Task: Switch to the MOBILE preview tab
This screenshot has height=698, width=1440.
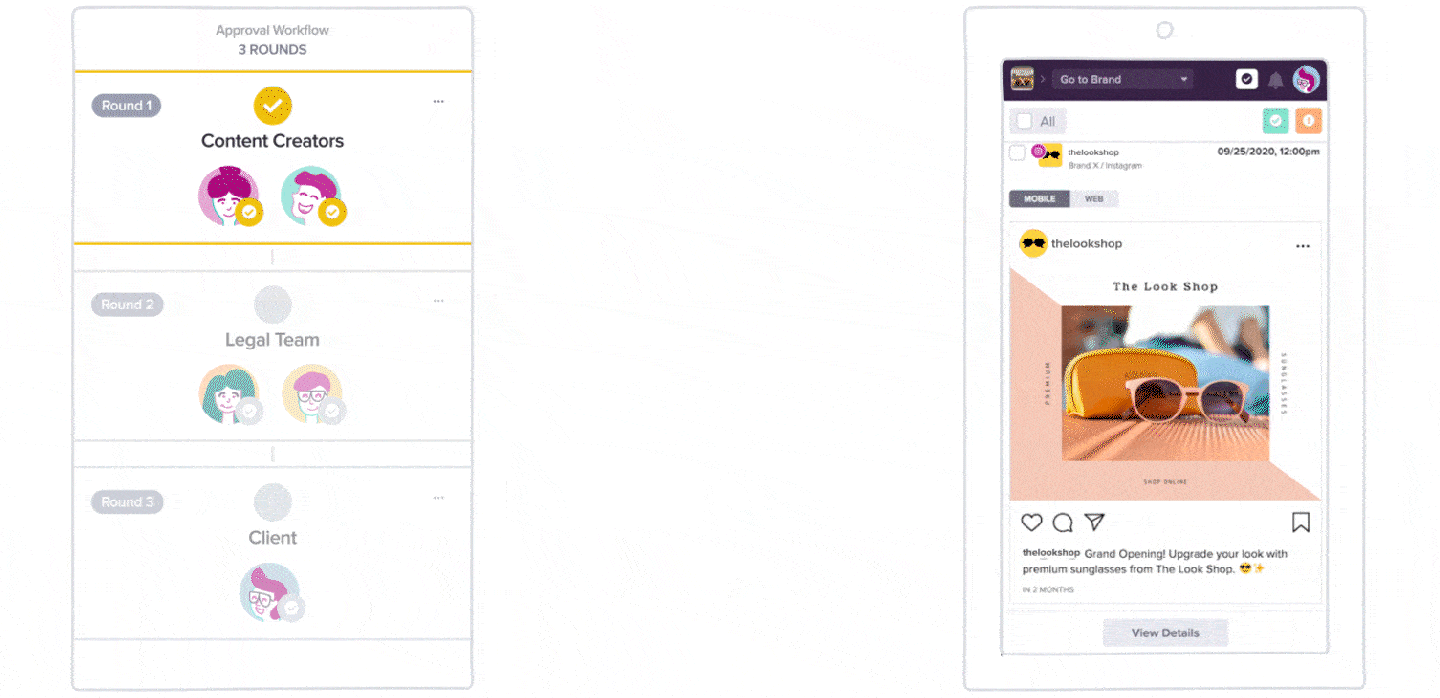Action: coord(1039,199)
